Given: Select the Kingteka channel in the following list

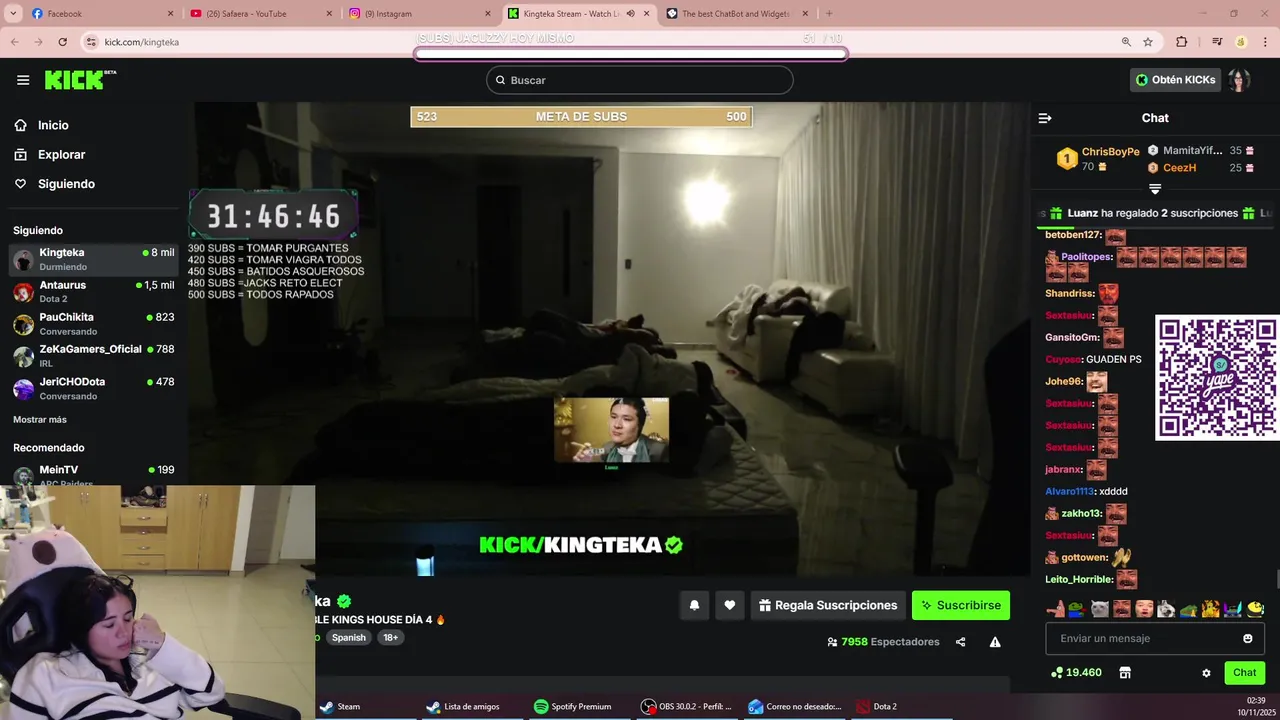Looking at the screenshot, I should [93, 259].
